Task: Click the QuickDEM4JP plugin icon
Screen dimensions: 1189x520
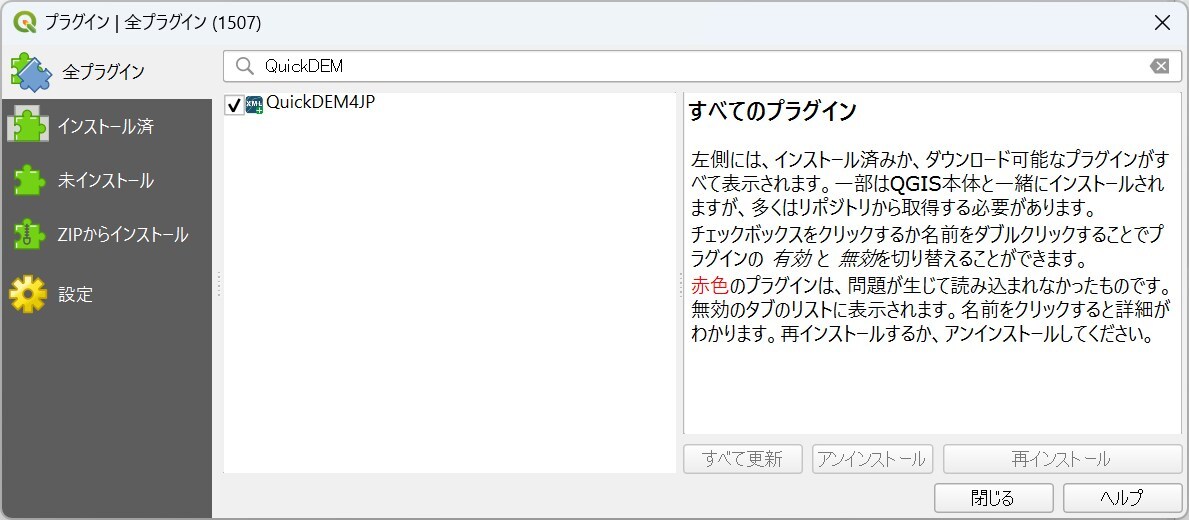Action: (254, 105)
